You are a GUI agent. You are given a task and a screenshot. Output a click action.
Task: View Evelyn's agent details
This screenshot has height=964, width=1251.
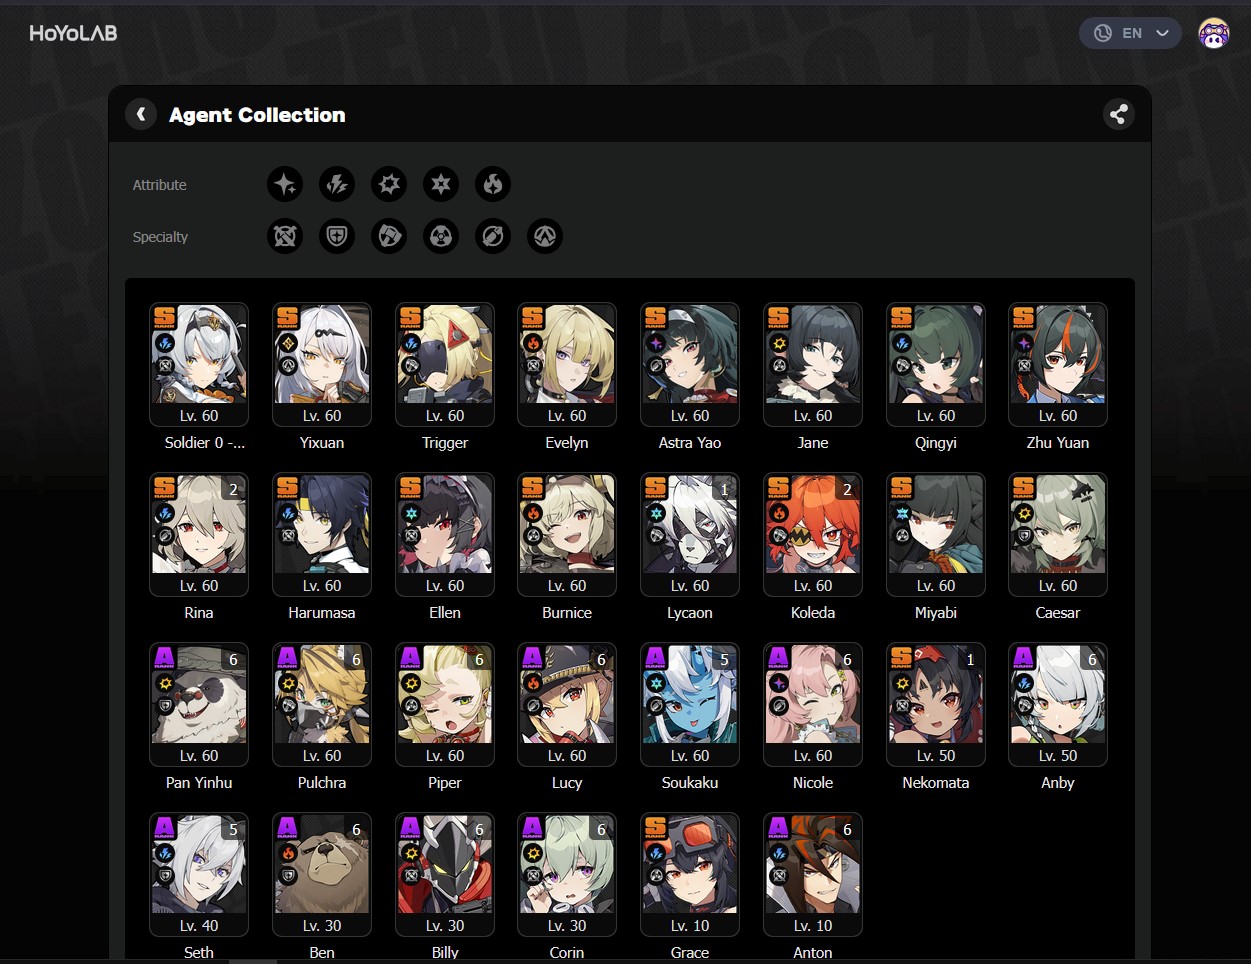tap(567, 365)
